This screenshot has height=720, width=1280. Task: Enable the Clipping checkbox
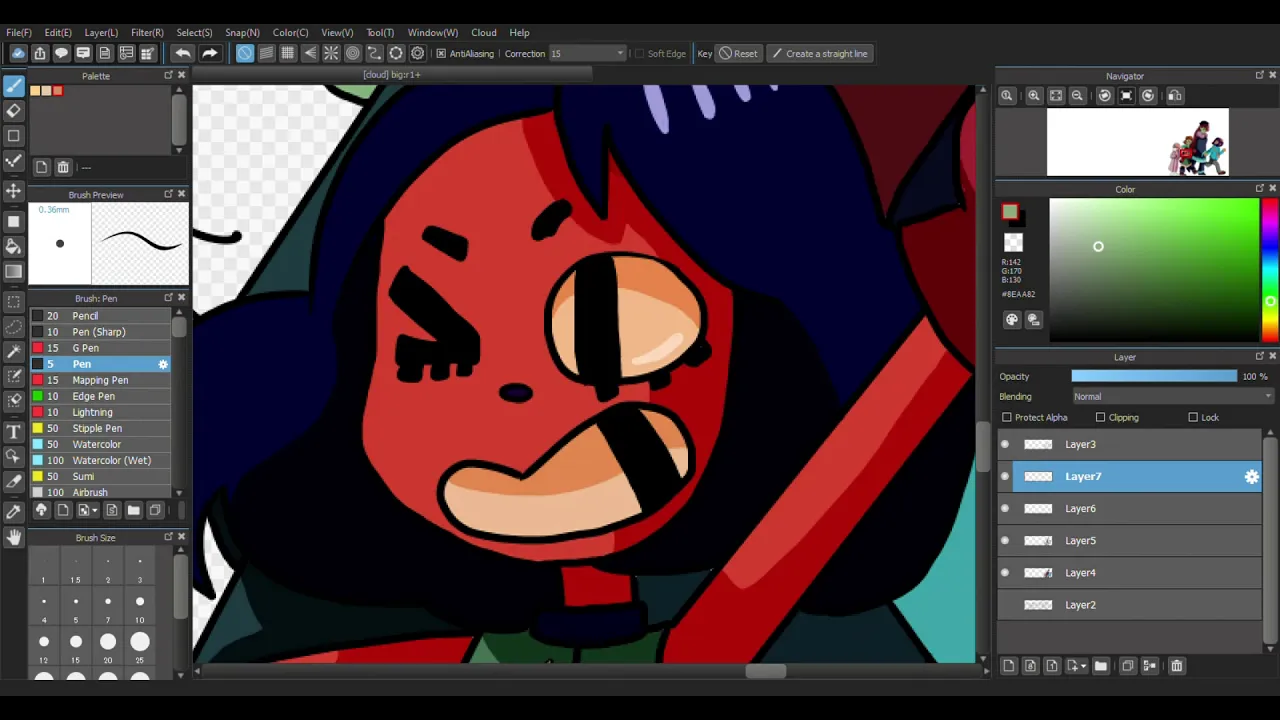(x=1100, y=417)
